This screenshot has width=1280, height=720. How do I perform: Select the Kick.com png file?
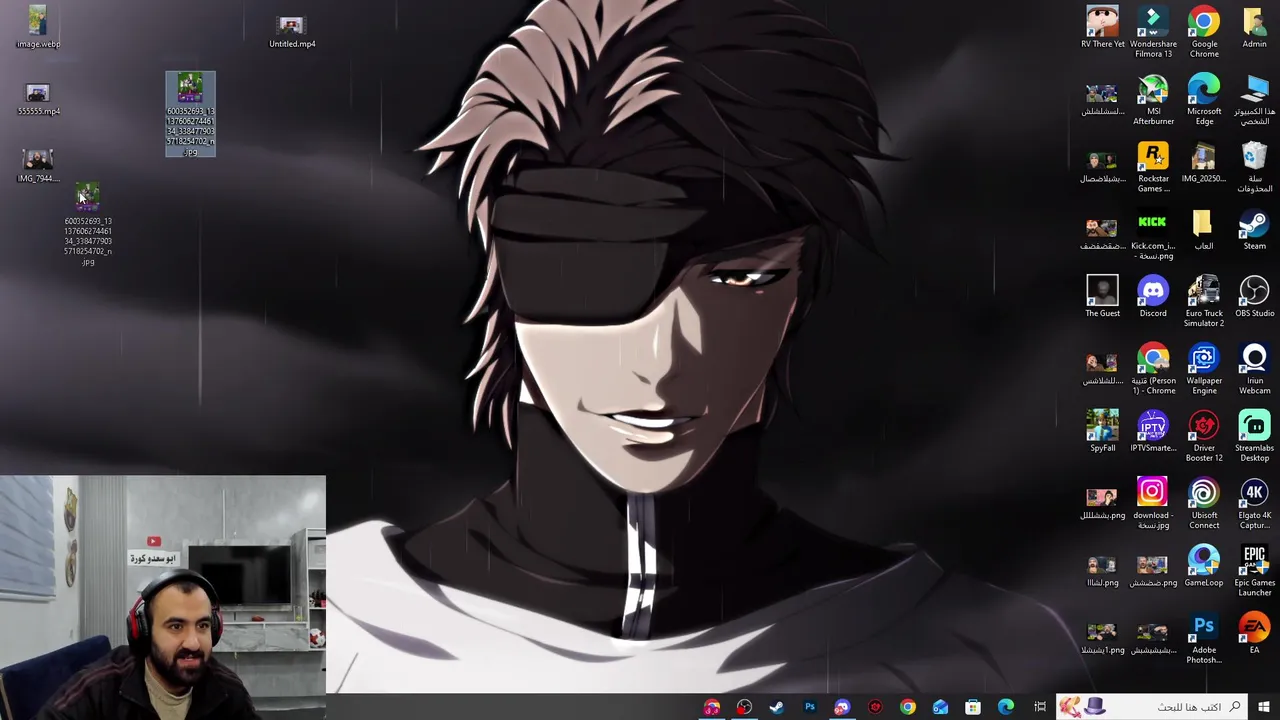1153,235
